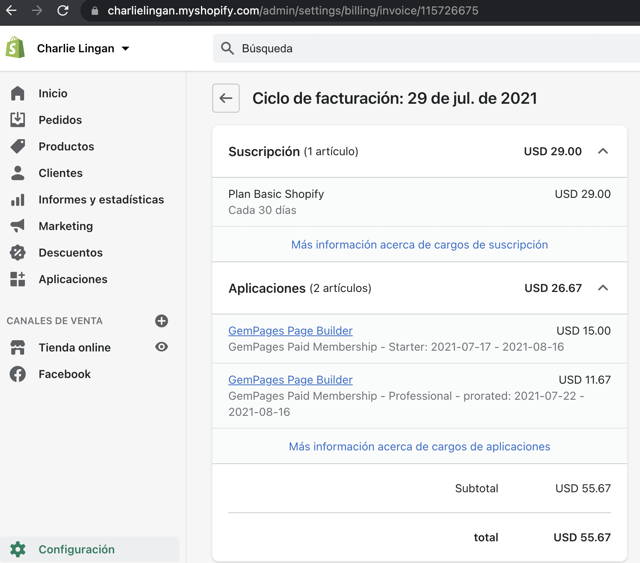Open Inicio via the house icon
The image size is (640, 563).
[18, 93]
